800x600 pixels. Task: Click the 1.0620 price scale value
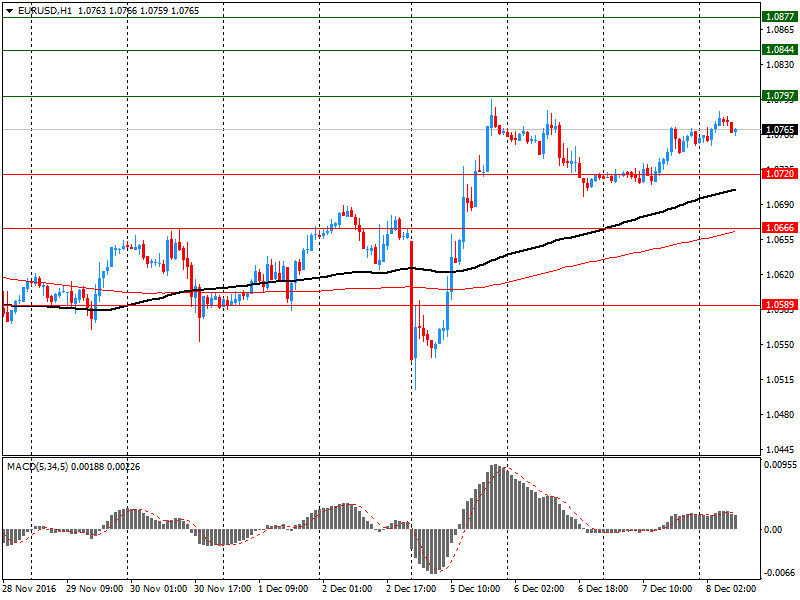point(780,274)
